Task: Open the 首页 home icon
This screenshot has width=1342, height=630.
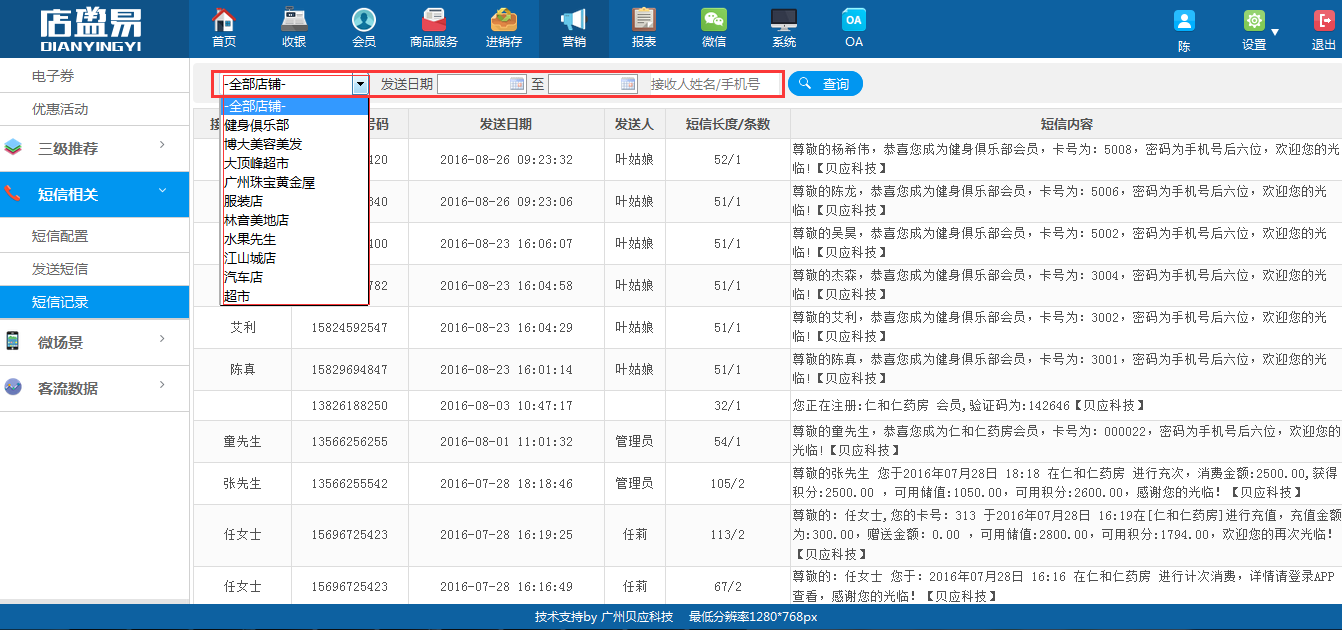Action: (x=224, y=20)
